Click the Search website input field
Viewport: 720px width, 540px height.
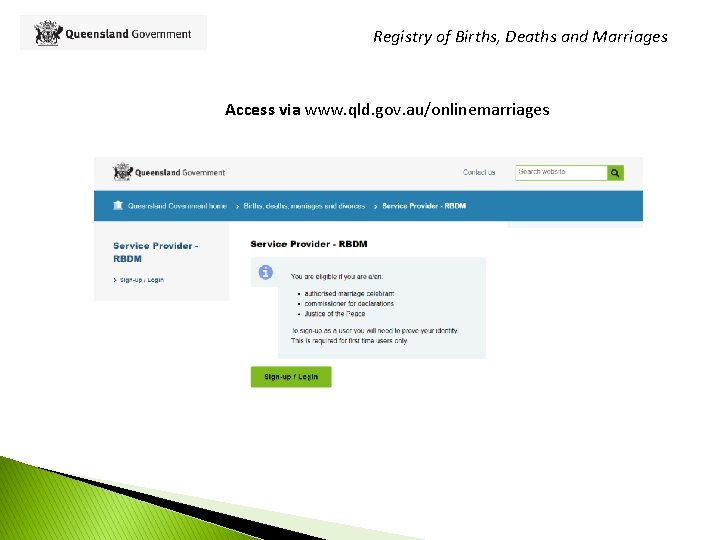561,173
